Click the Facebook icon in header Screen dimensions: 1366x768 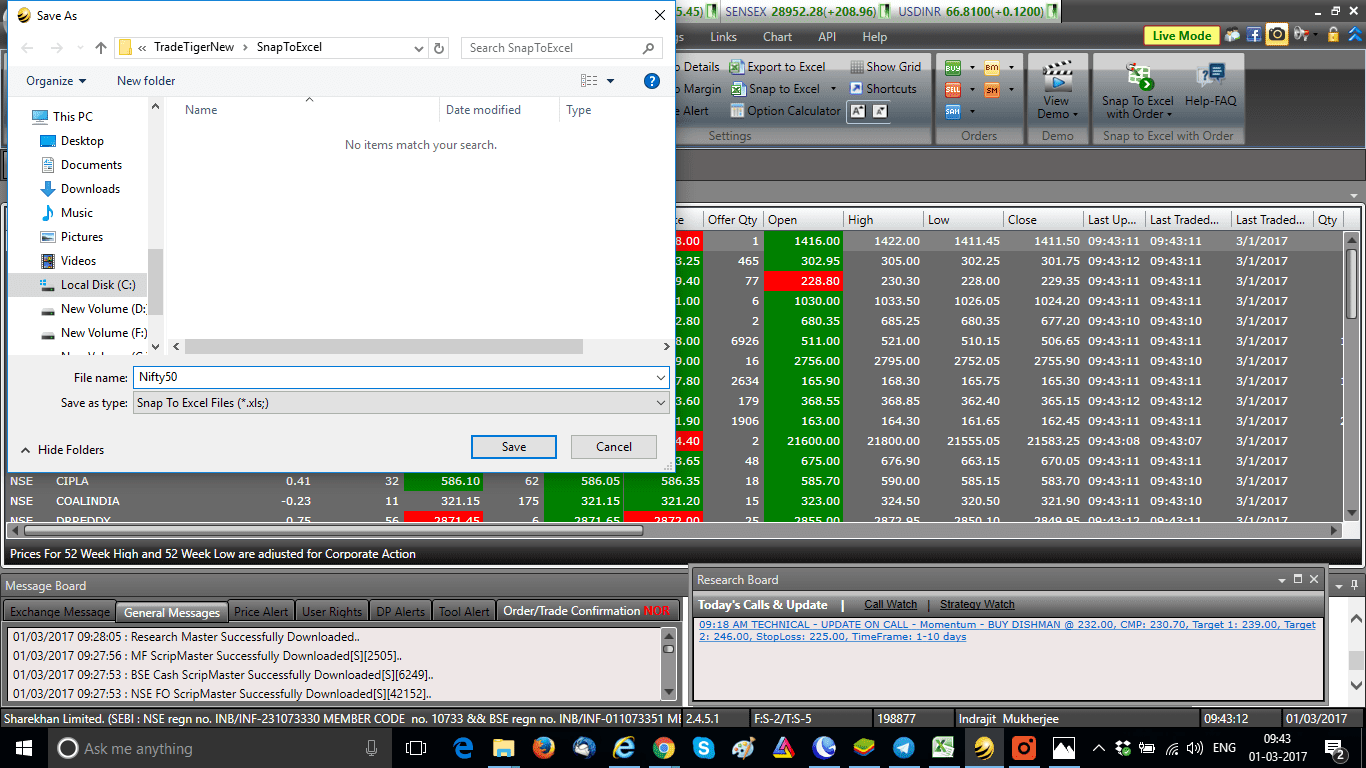[x=1254, y=35]
